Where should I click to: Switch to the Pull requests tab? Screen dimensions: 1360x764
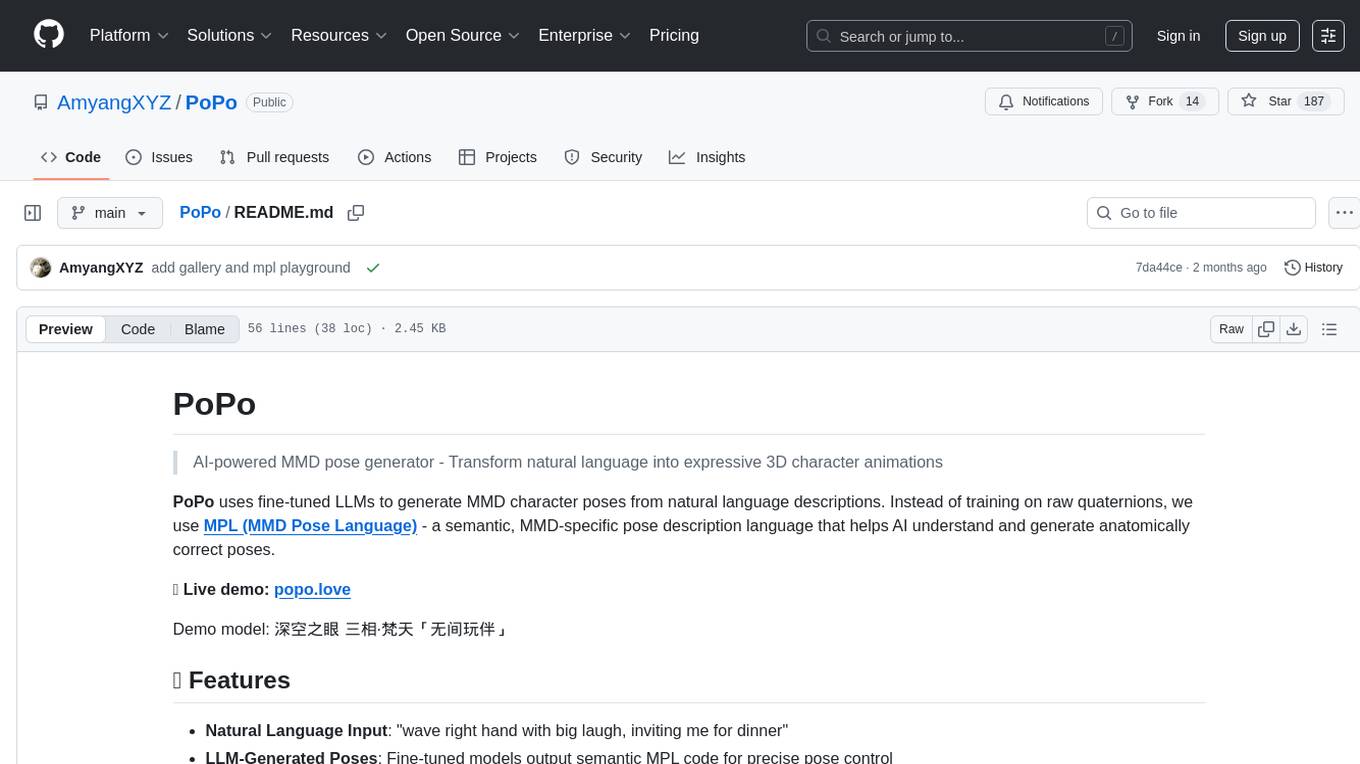click(274, 157)
